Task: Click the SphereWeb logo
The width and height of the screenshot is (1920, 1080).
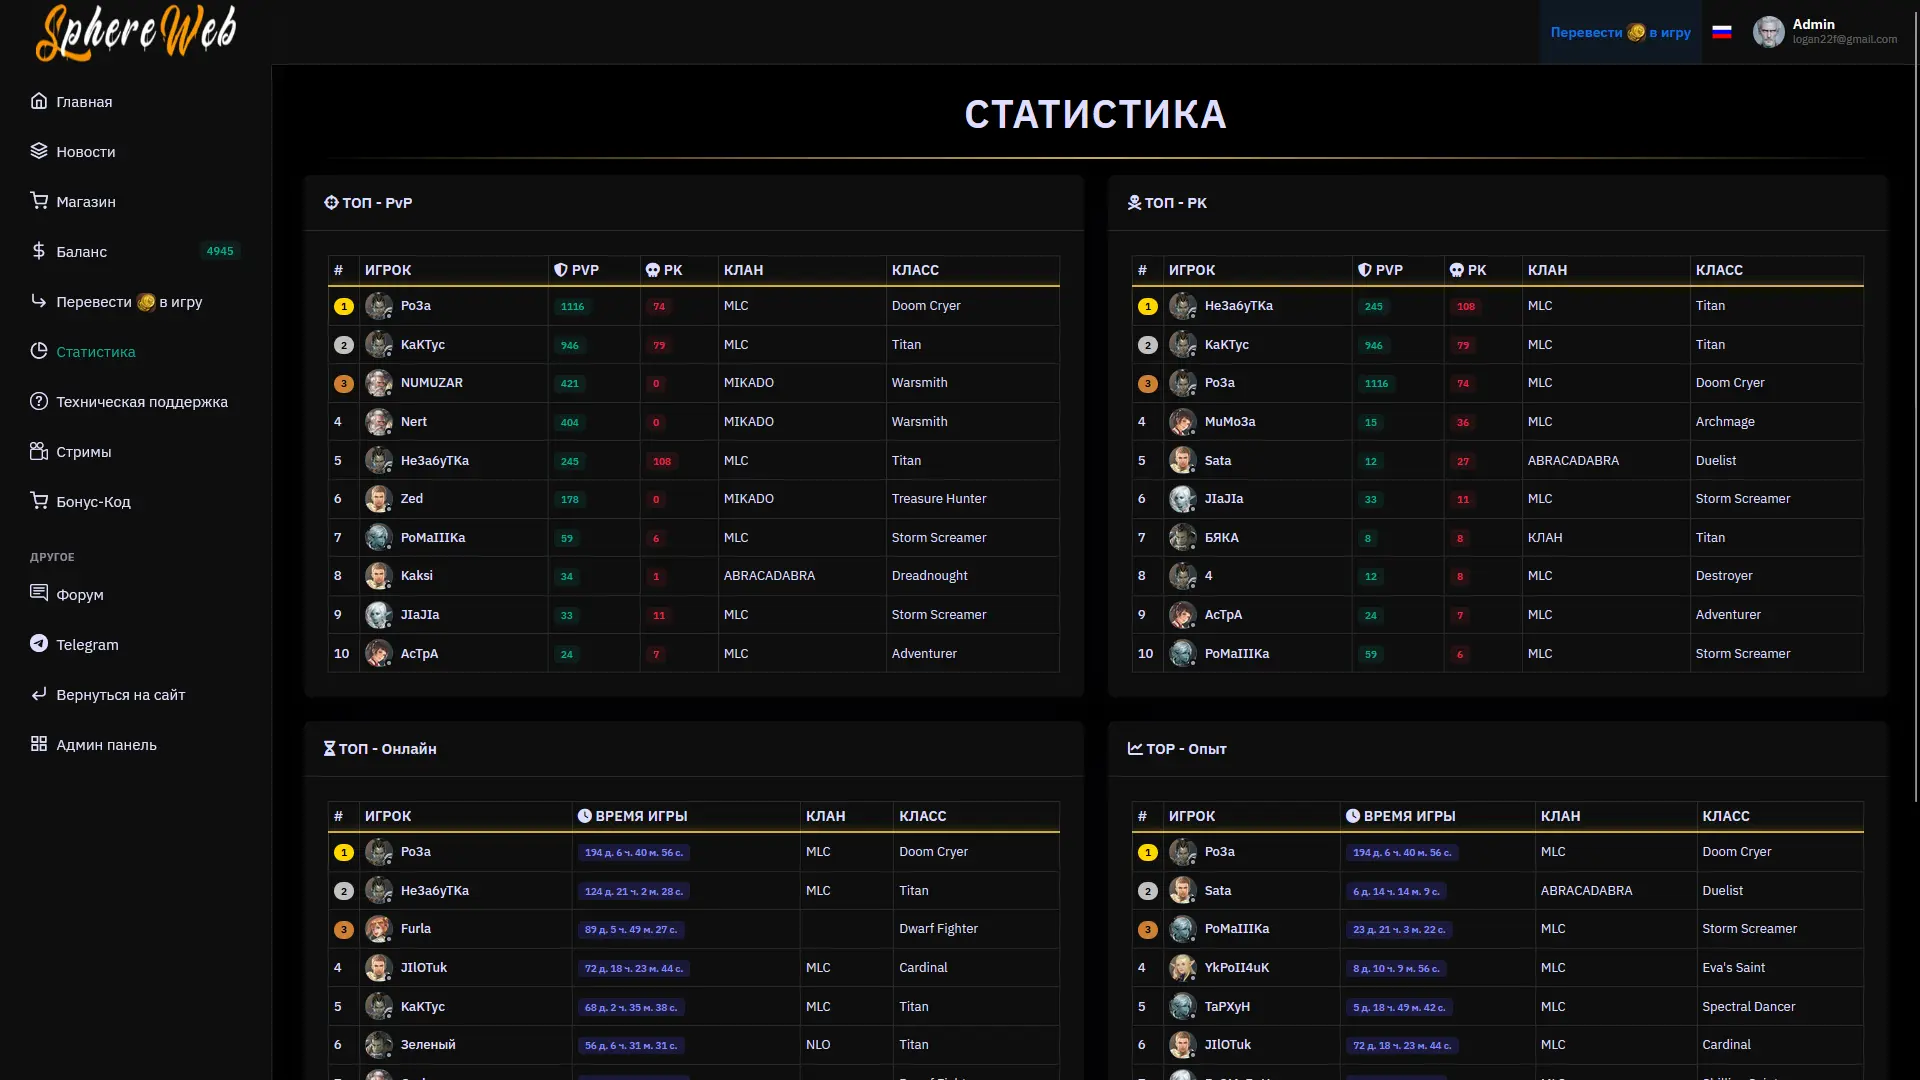Action: 136,32
